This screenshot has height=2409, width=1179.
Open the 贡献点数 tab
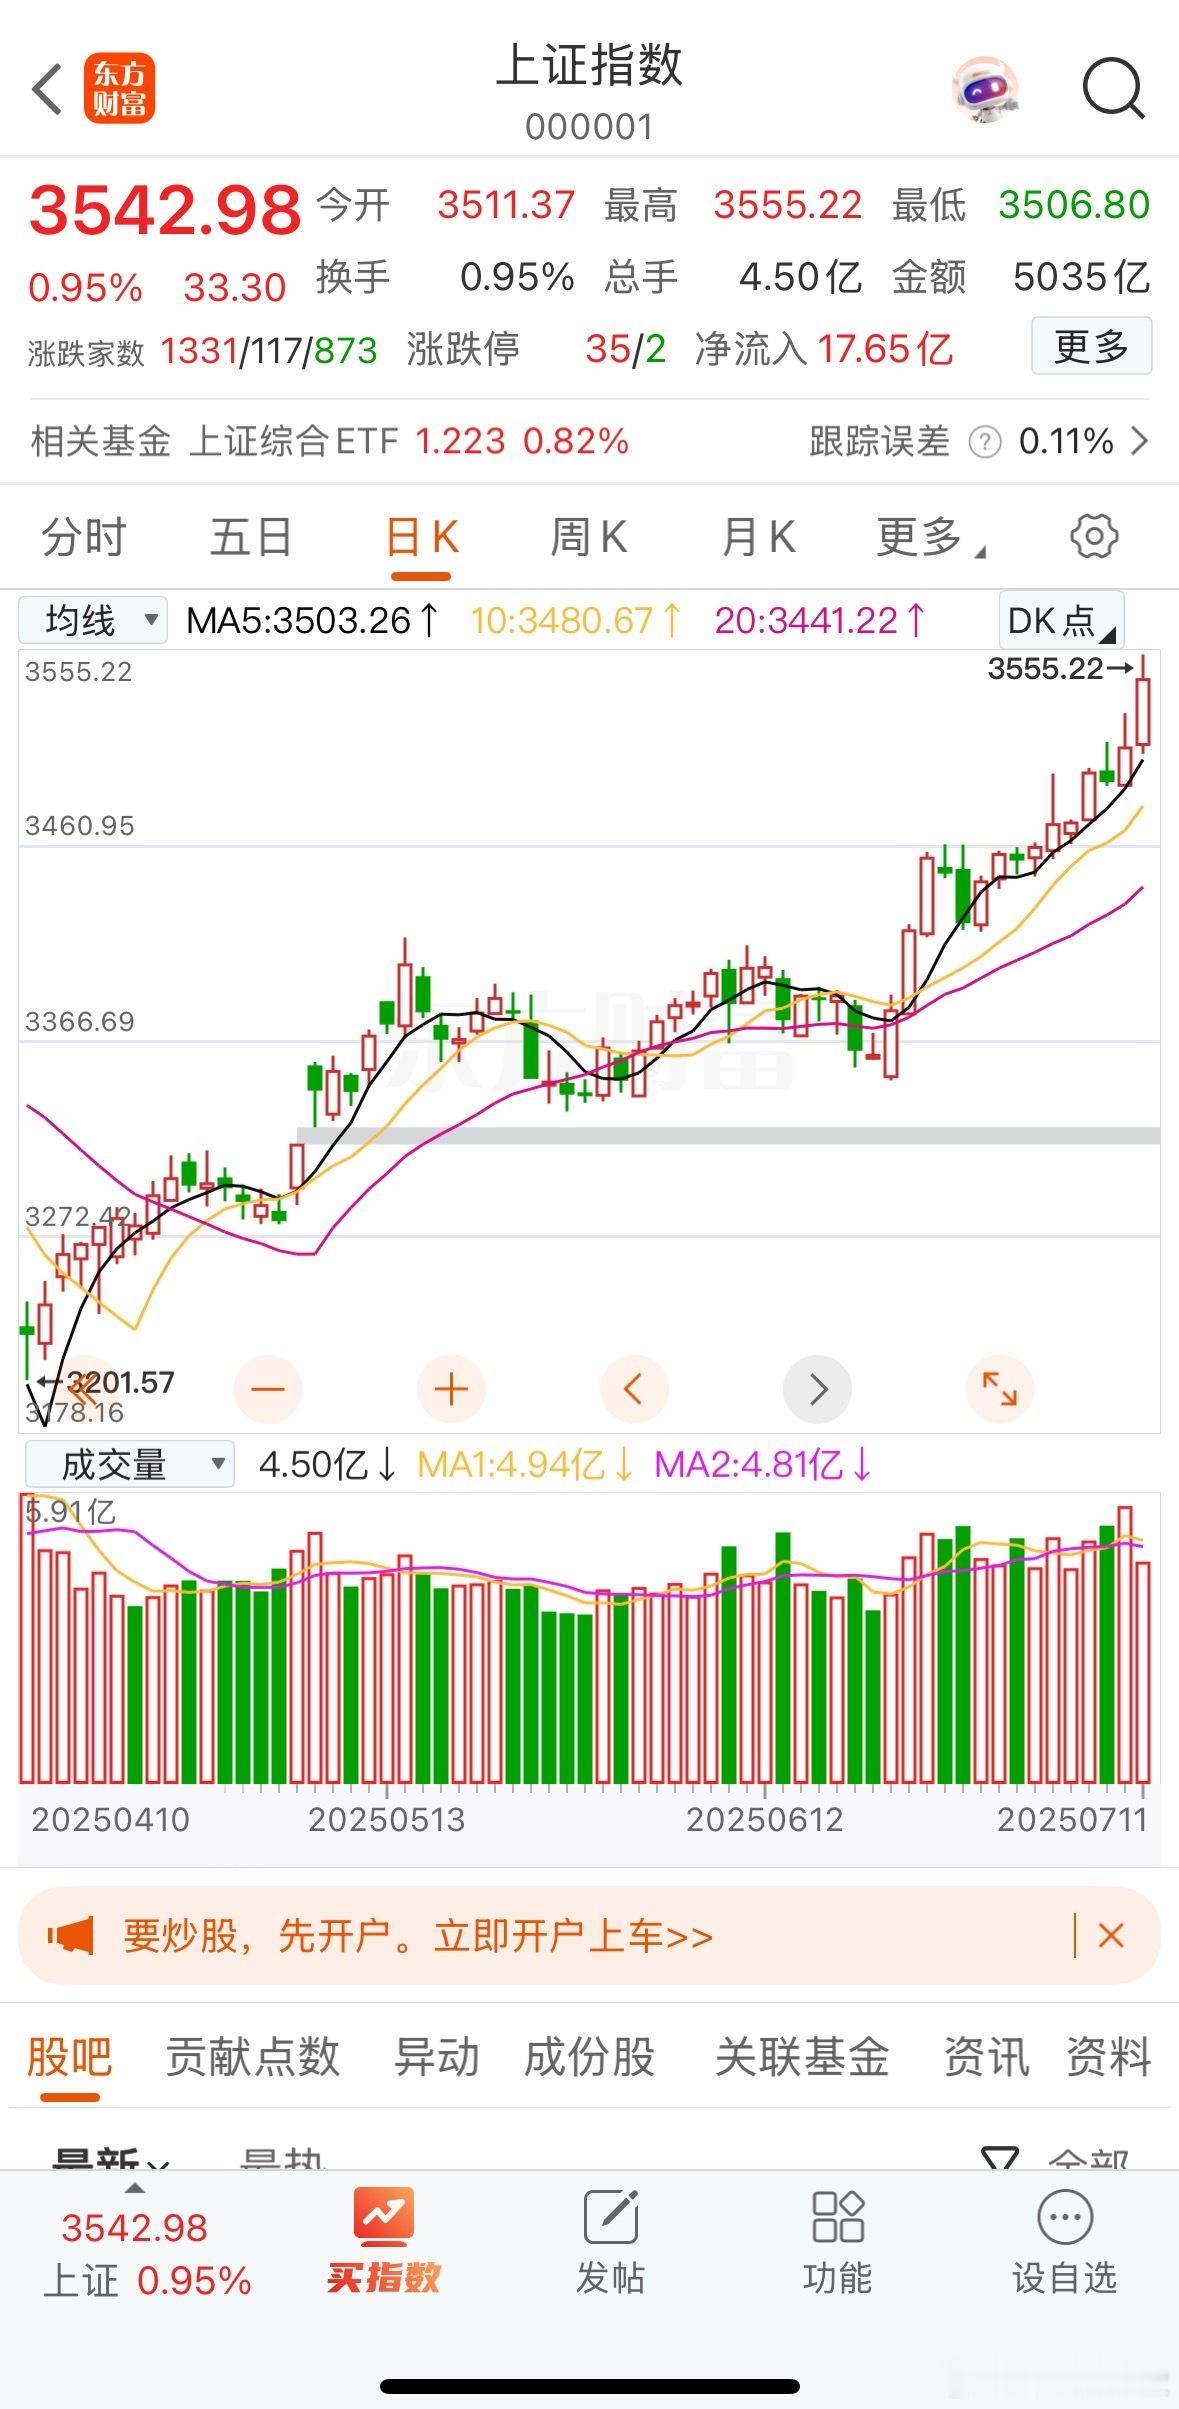pyautogui.click(x=252, y=2057)
